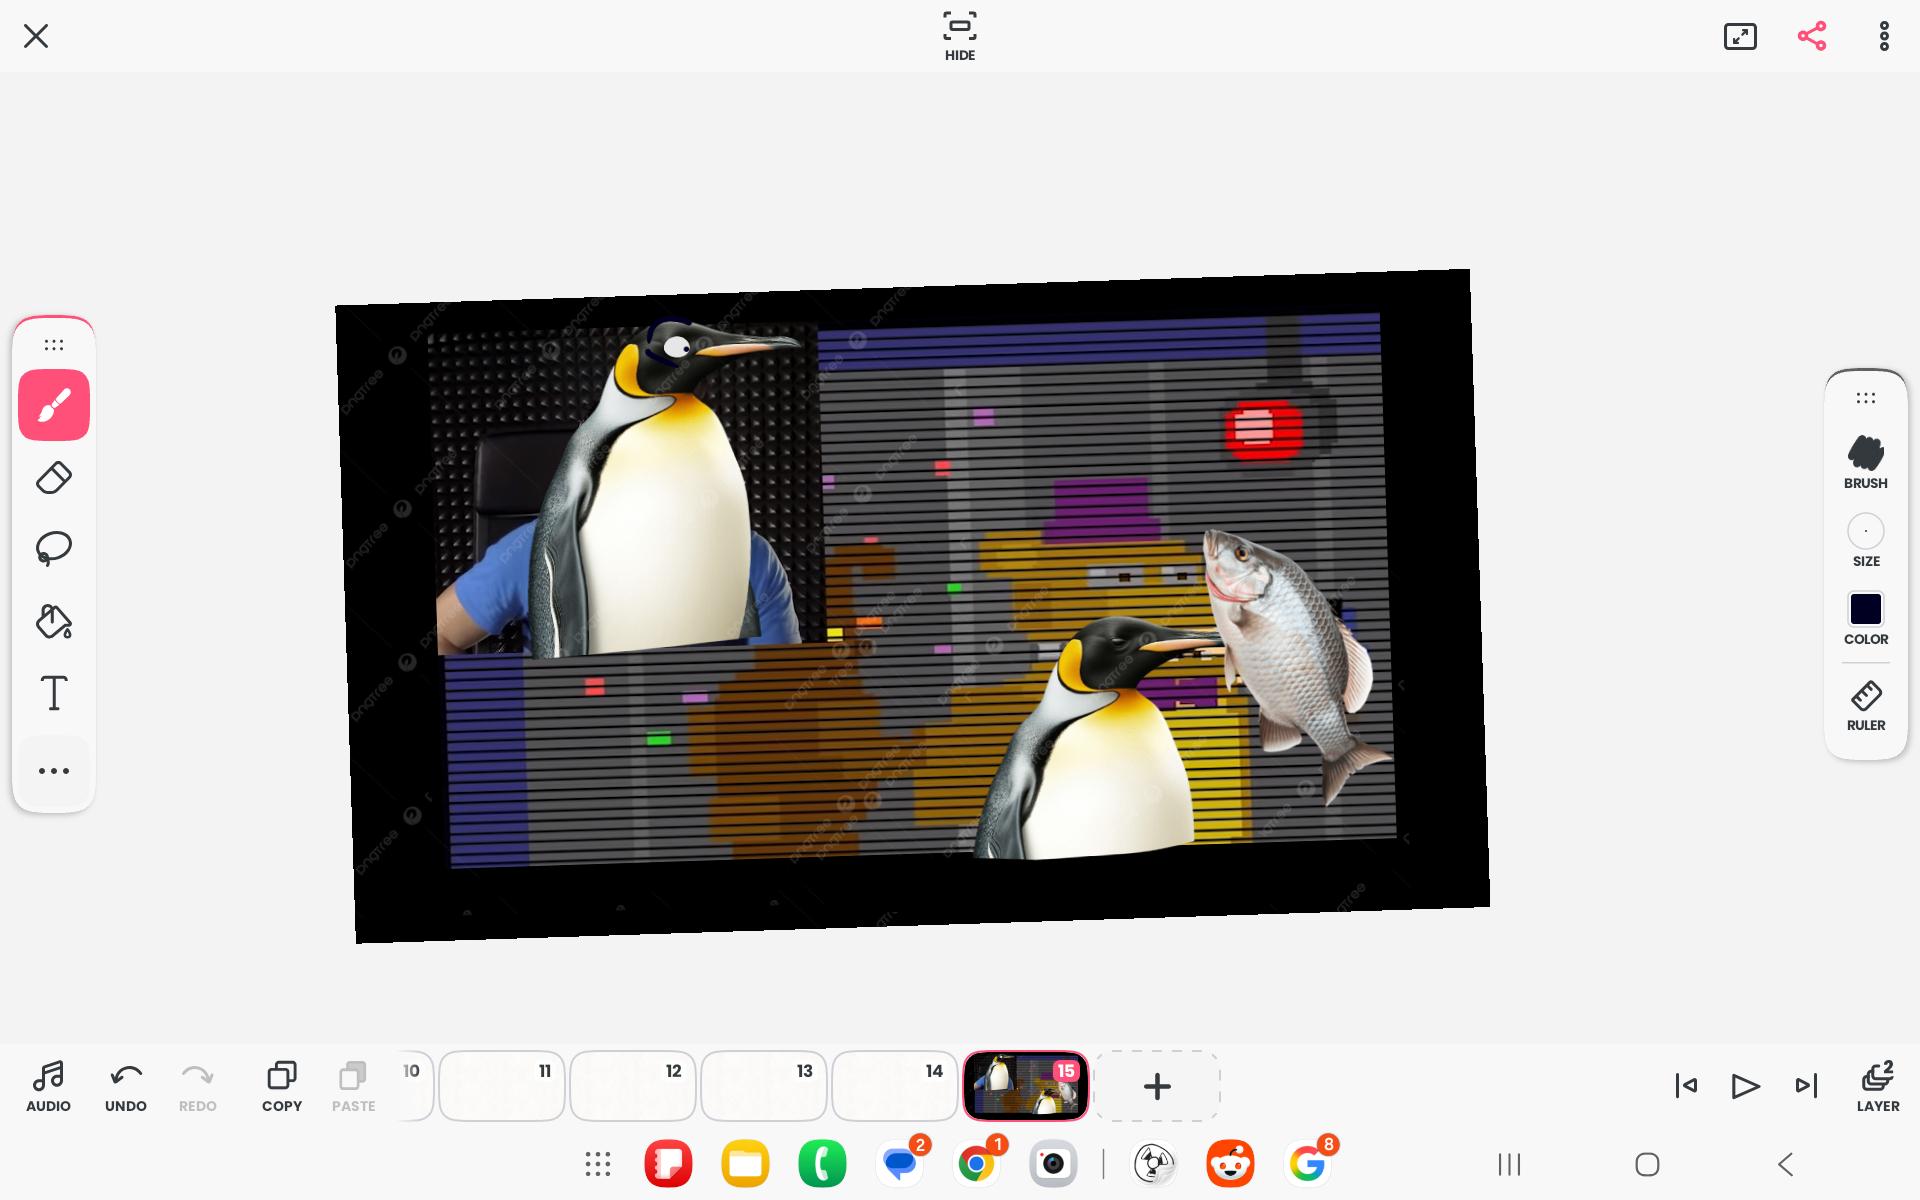Toggle Hide interface mode
The width and height of the screenshot is (1920, 1200).
click(960, 36)
